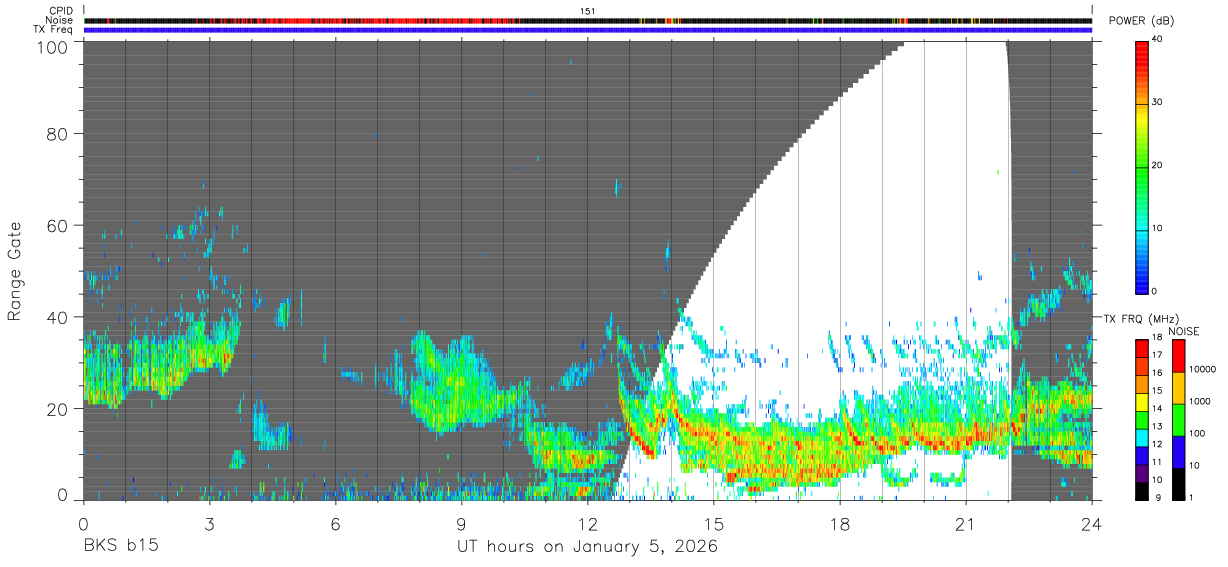
Task: Click the "BKS b15" radar beam label
Action: pos(120,547)
